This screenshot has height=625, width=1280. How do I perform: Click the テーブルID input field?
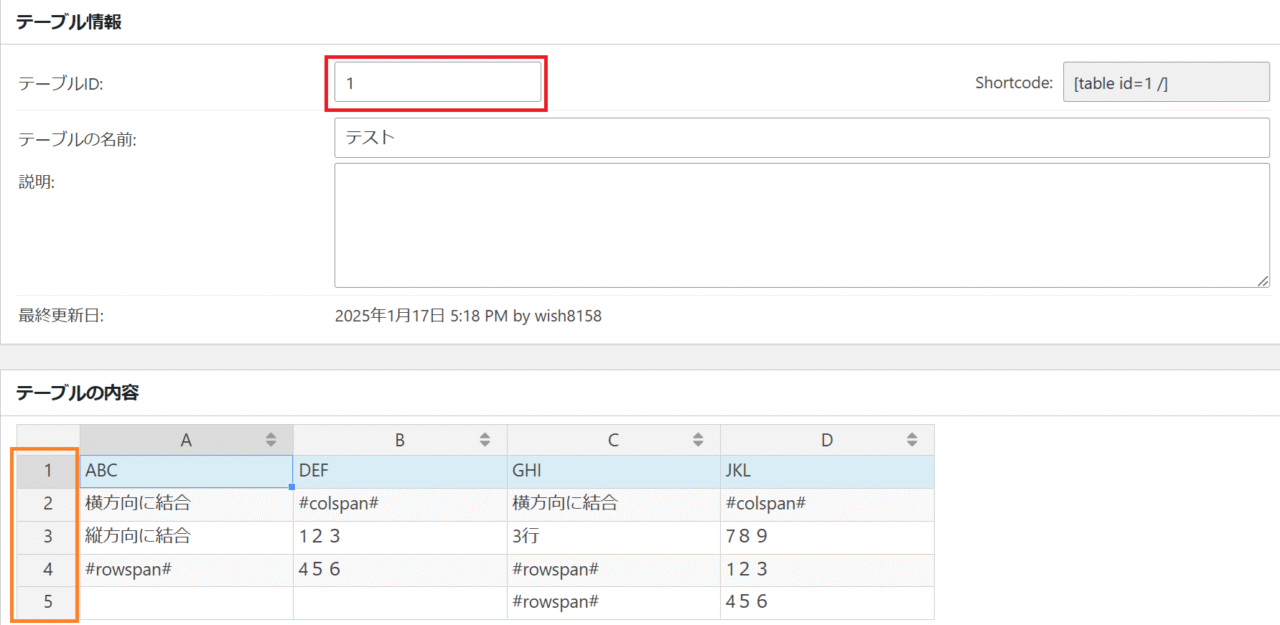[437, 83]
